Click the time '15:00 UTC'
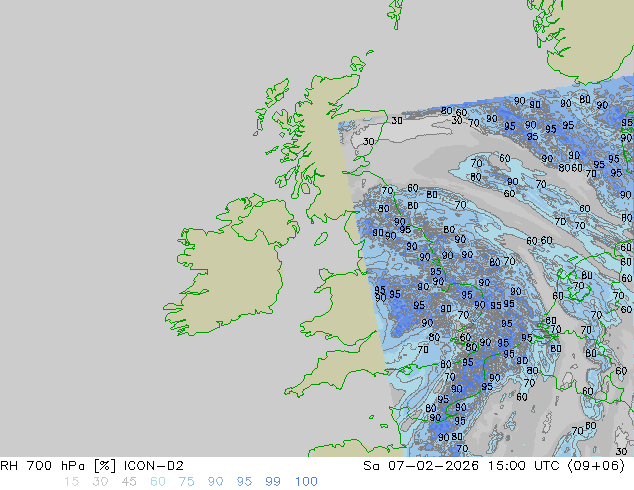Screen dimensions: 634x490 click(x=524, y=466)
